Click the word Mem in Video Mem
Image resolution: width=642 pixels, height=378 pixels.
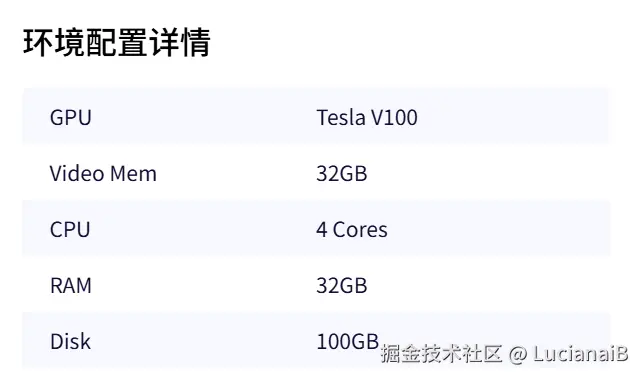(x=133, y=174)
